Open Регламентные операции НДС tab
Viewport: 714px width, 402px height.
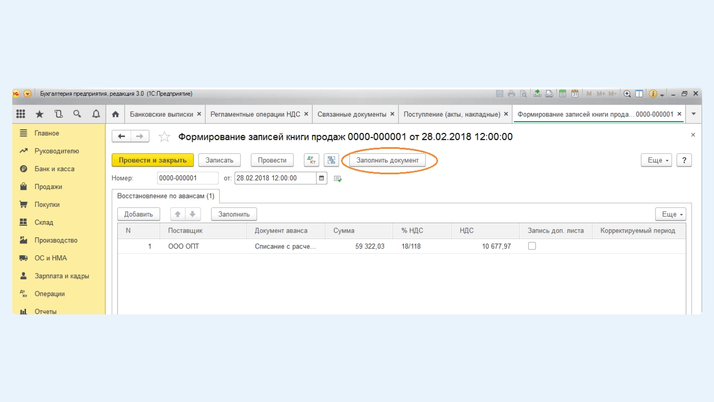pos(255,114)
